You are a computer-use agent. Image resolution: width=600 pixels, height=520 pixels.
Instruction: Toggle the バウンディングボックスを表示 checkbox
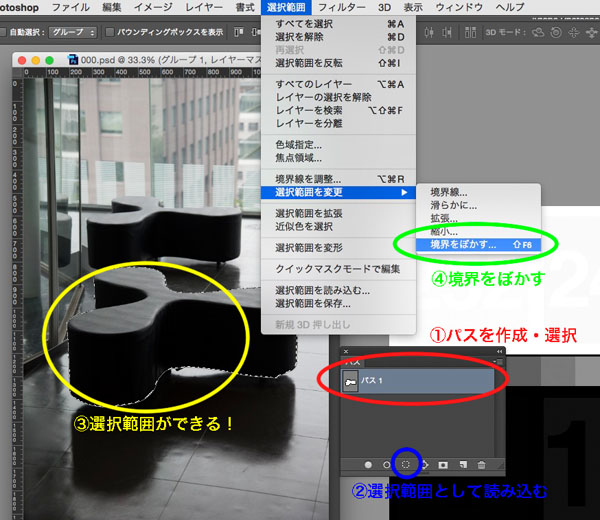(x=112, y=32)
